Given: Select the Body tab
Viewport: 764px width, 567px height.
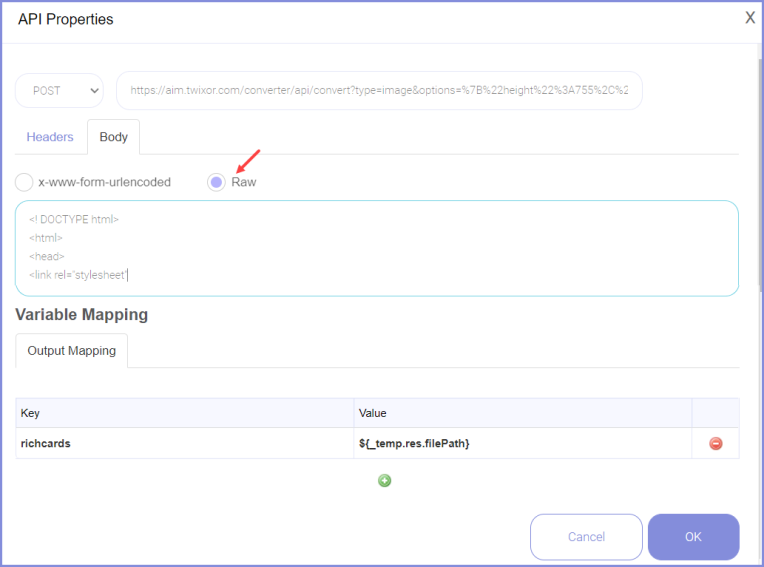Looking at the screenshot, I should click(x=114, y=137).
